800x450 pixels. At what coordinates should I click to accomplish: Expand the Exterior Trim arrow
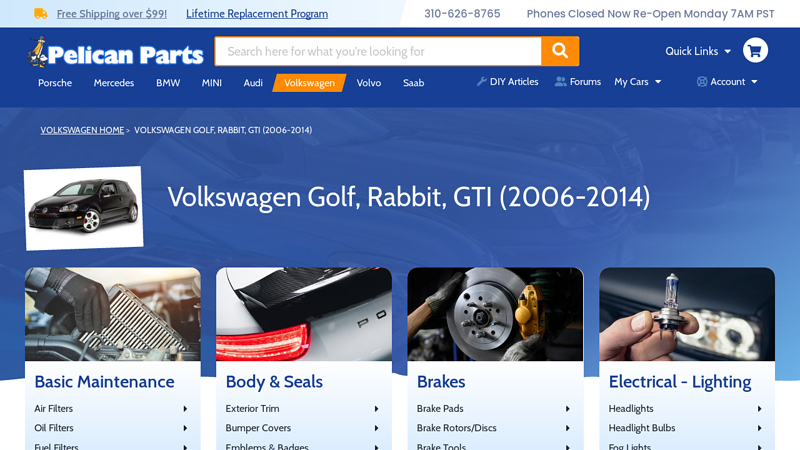377,409
